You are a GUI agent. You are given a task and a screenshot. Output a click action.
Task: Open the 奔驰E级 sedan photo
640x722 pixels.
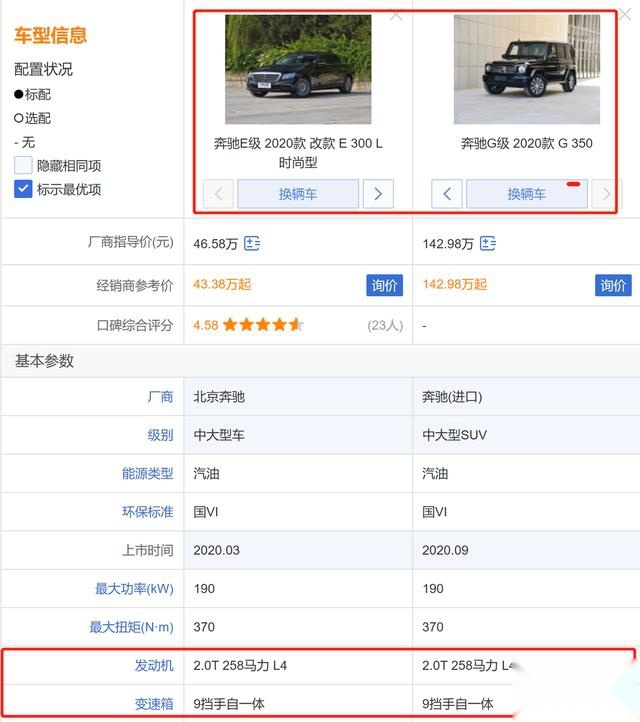pyautogui.click(x=298, y=69)
